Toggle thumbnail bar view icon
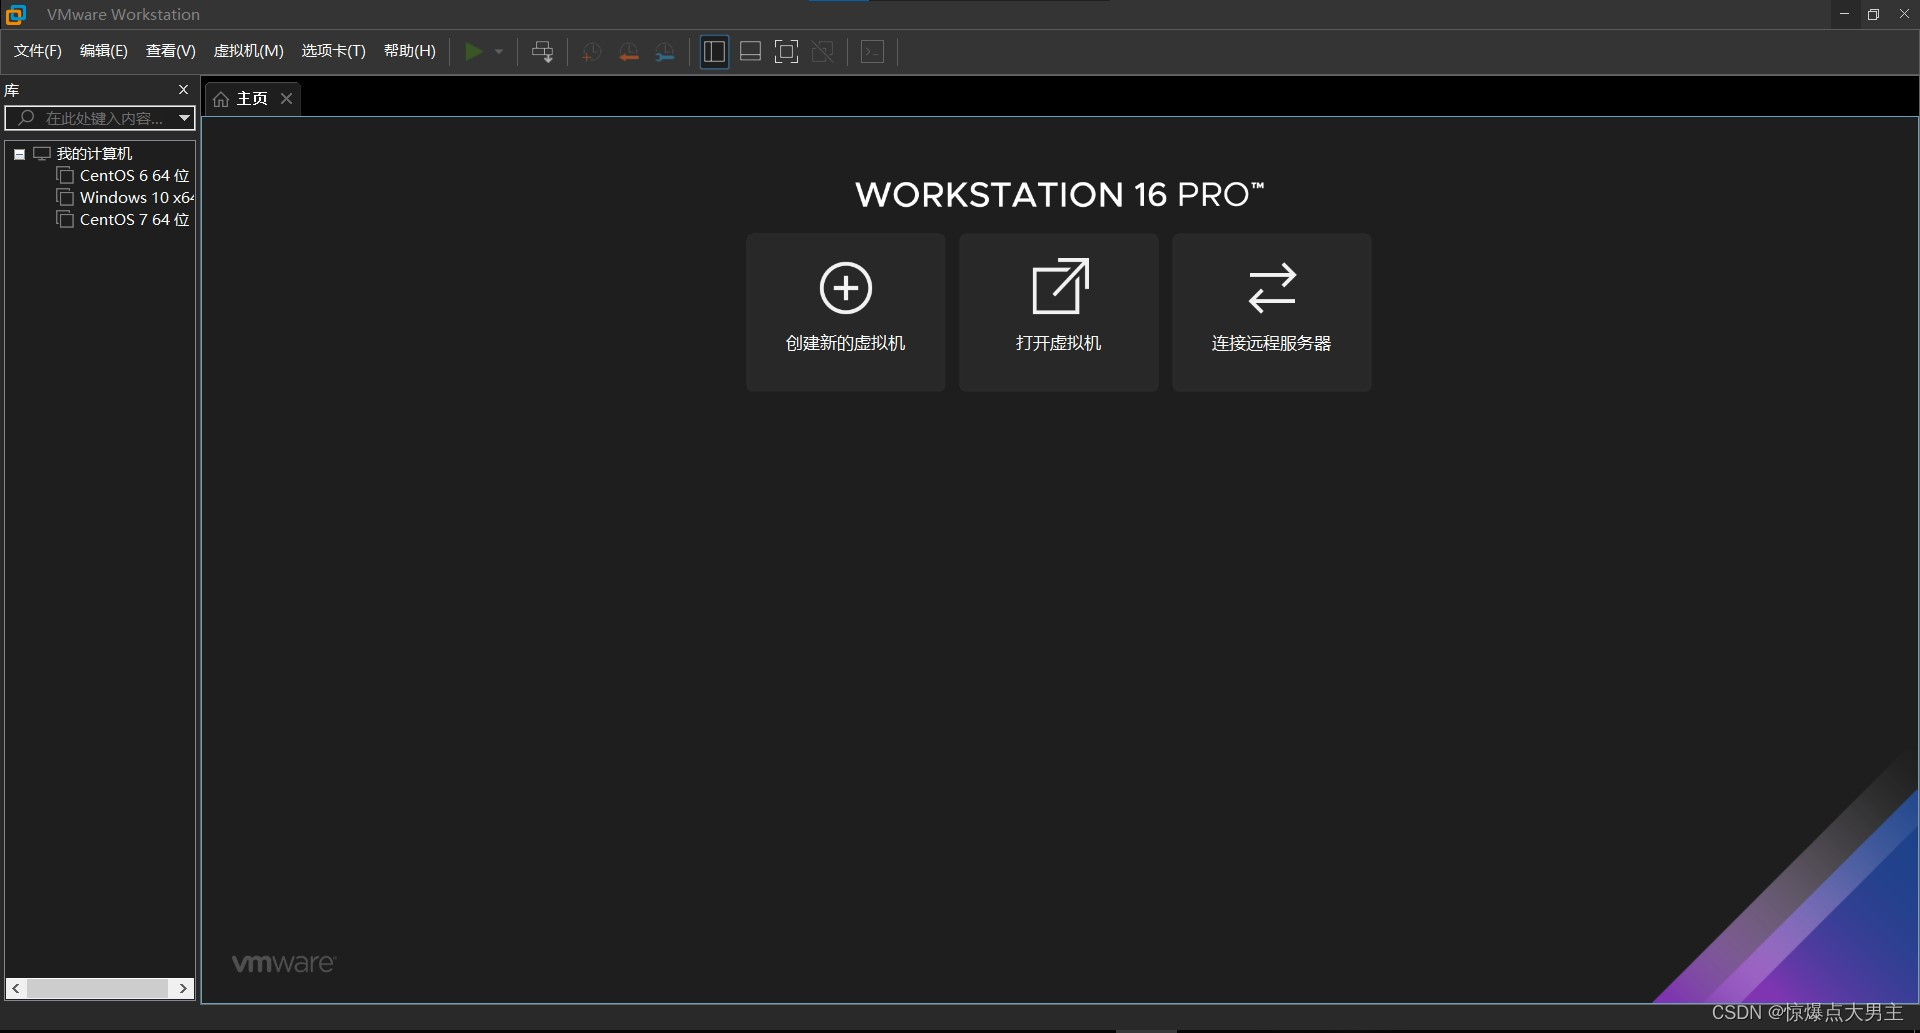 point(750,52)
